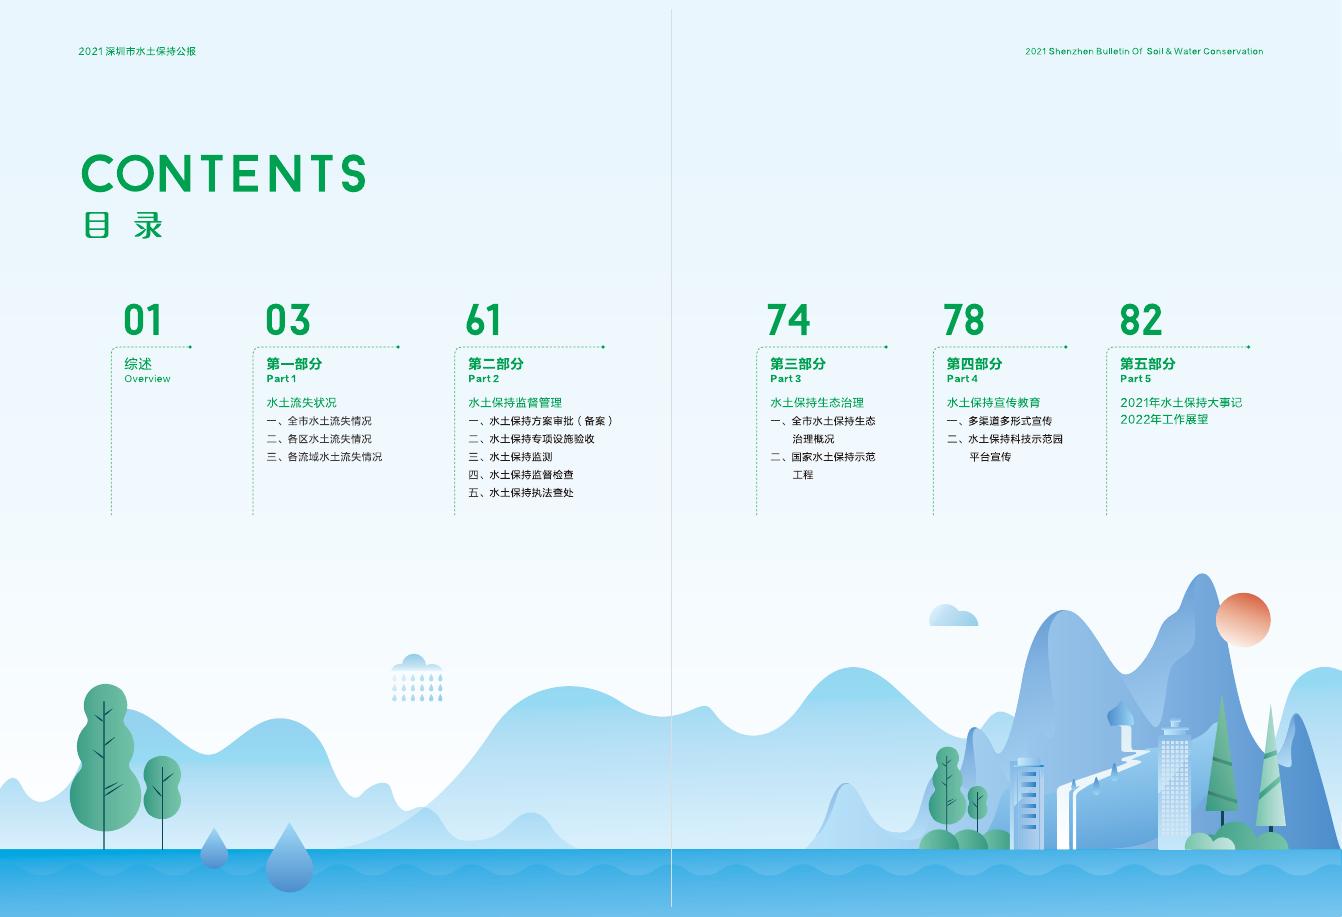
Task: Open the 第四部分 heading
Action: coord(974,364)
